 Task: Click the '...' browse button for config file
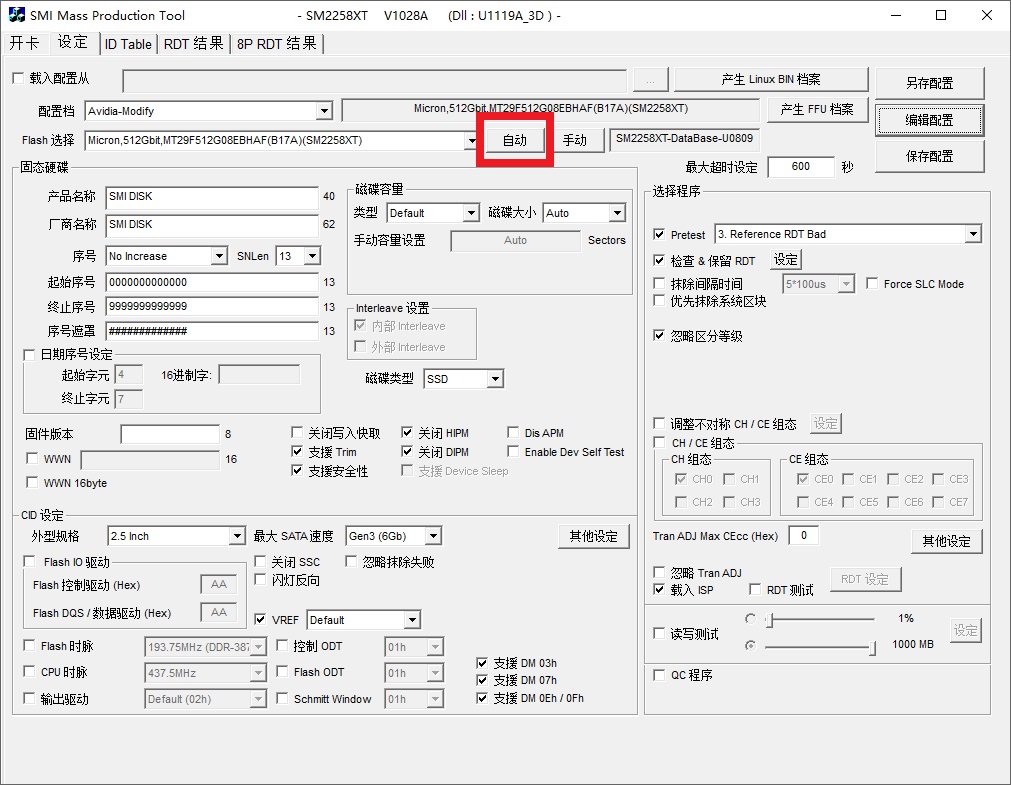pyautogui.click(x=650, y=81)
